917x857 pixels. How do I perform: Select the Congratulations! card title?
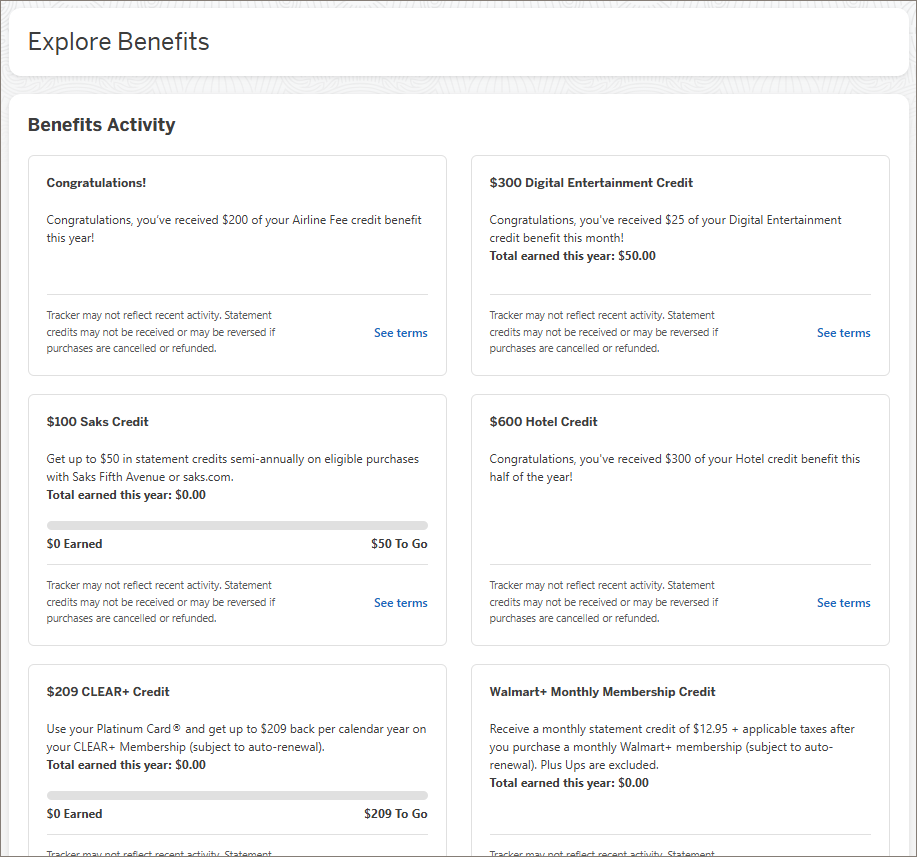(x=96, y=183)
